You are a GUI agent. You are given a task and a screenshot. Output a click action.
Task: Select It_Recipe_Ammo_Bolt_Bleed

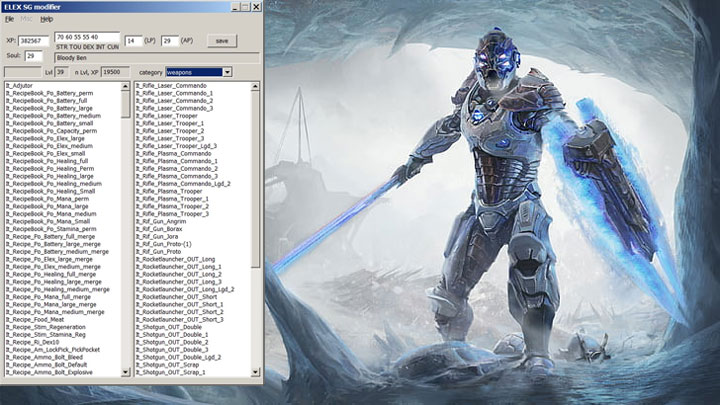[x=45, y=357]
